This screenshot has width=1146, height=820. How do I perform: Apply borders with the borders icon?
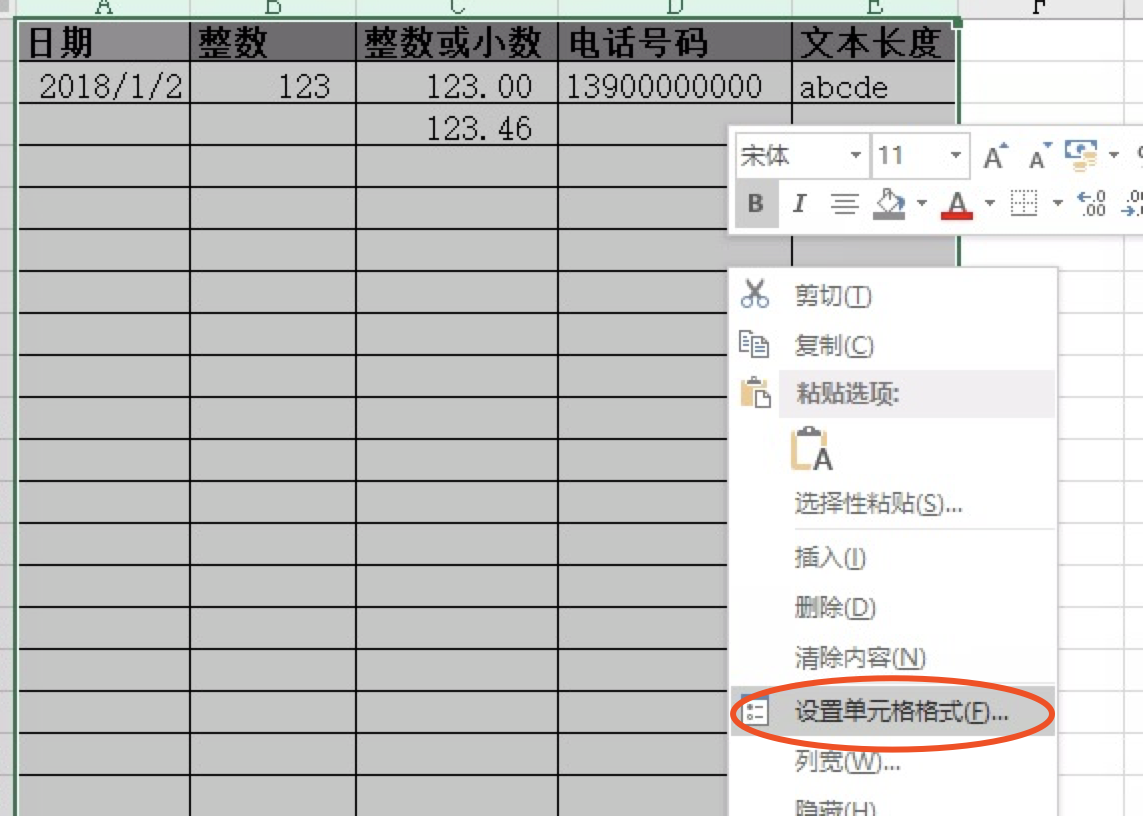tap(1023, 204)
